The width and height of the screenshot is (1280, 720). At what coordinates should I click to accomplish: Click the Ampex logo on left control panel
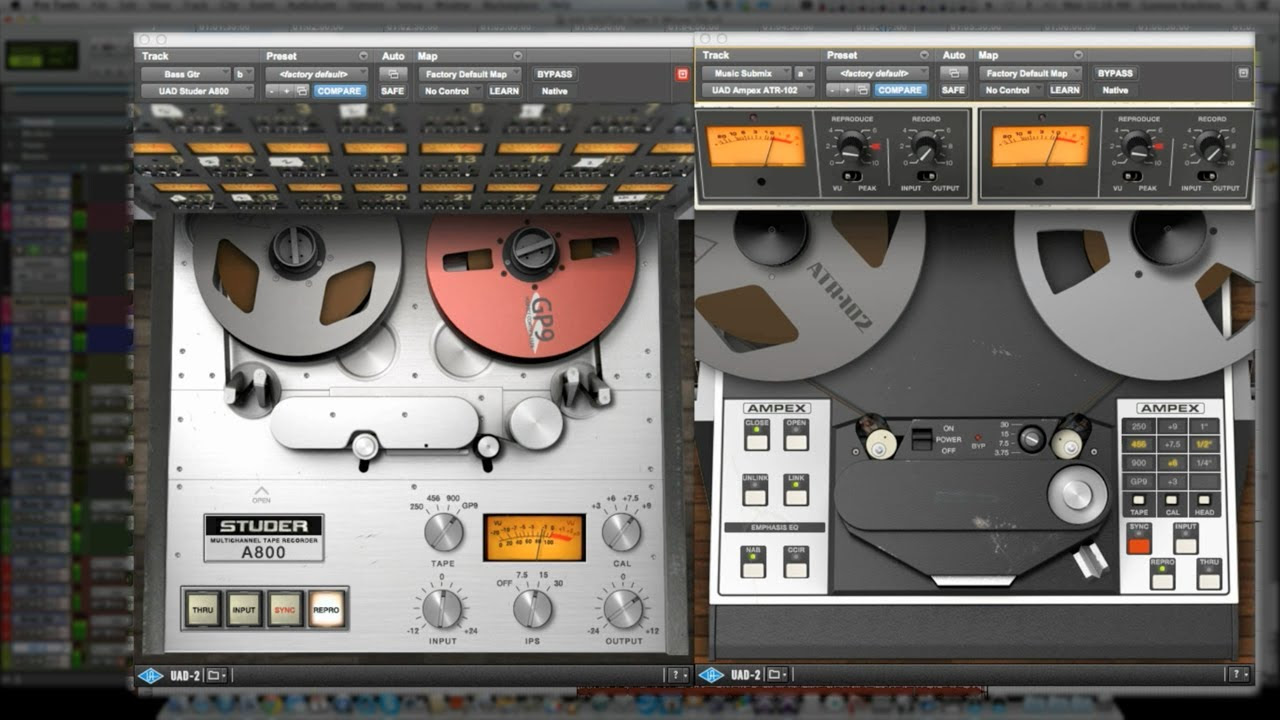pyautogui.click(x=776, y=408)
